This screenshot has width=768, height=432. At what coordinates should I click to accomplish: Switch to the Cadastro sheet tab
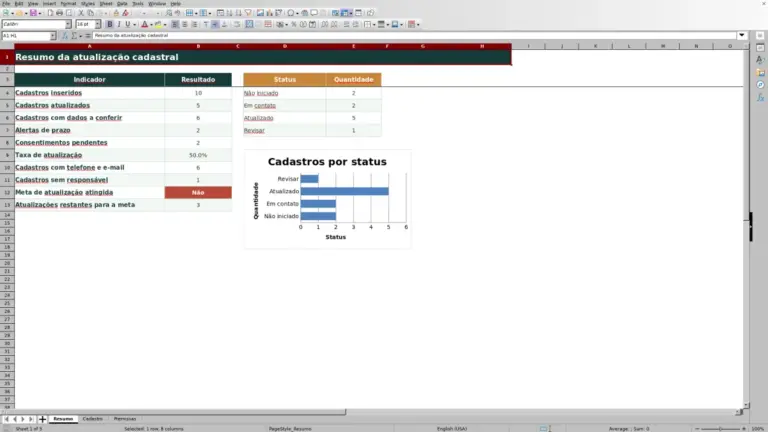pyautogui.click(x=93, y=419)
